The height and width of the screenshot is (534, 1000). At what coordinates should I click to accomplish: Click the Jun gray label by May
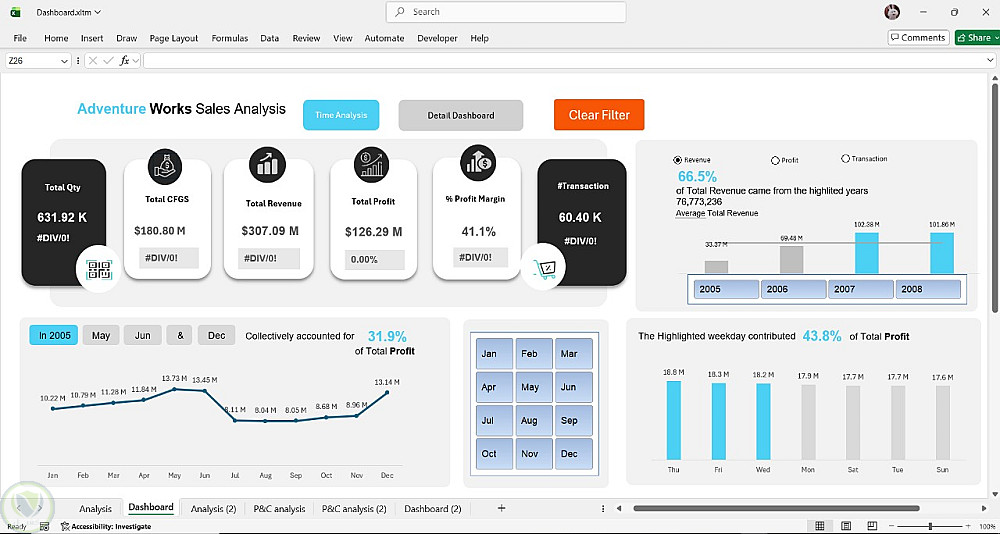tap(143, 336)
